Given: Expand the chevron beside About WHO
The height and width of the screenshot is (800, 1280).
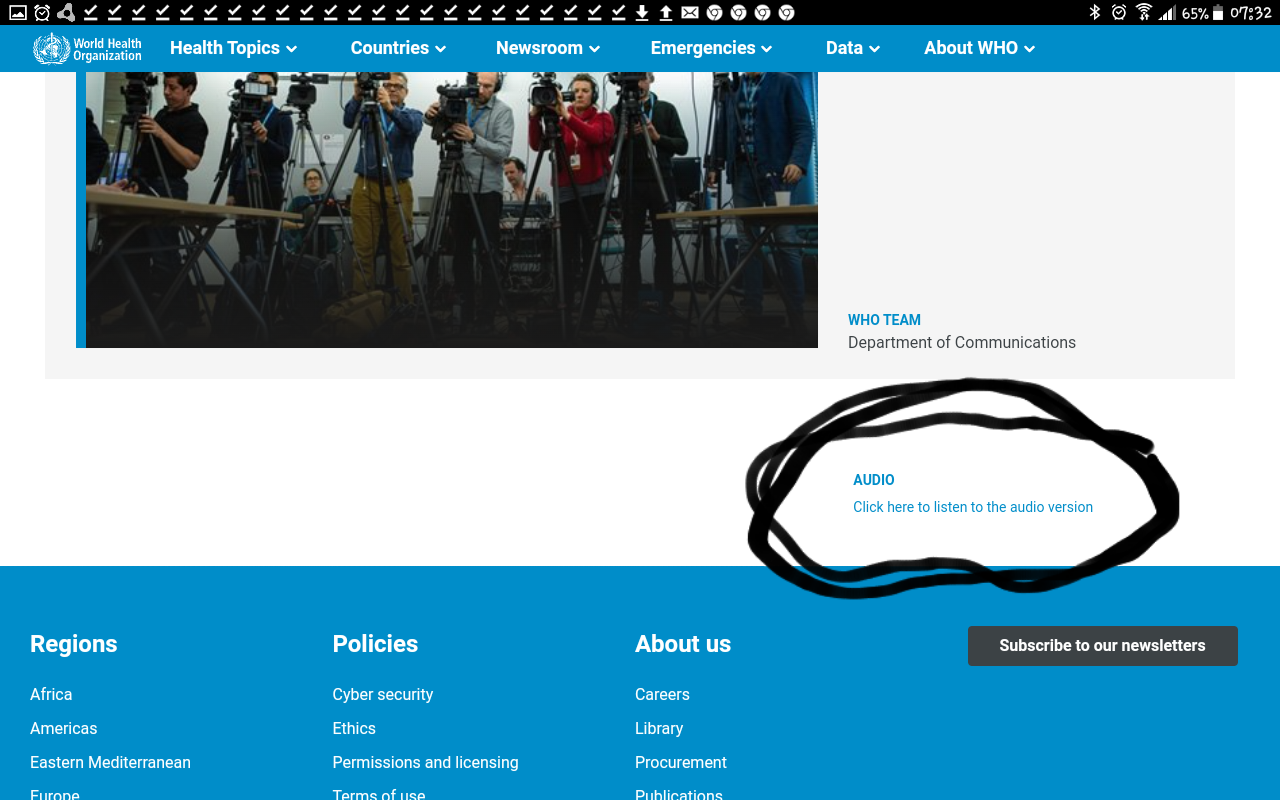Looking at the screenshot, I should coord(1030,49).
